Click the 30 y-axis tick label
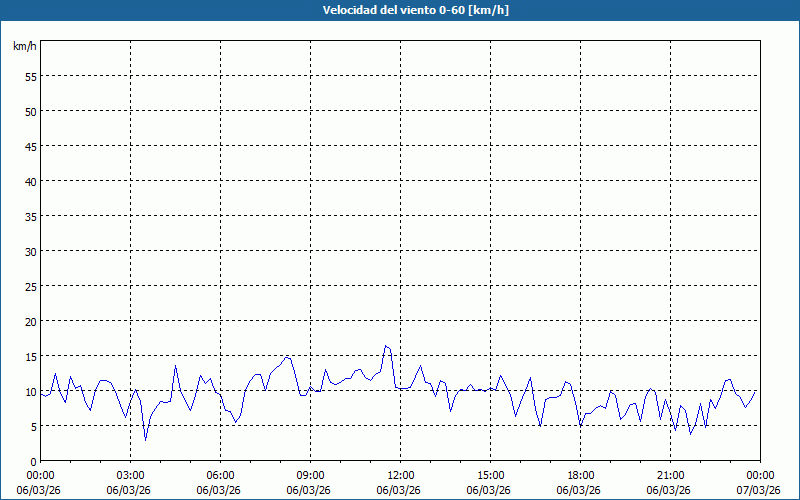800x500 pixels. pyautogui.click(x=30, y=251)
